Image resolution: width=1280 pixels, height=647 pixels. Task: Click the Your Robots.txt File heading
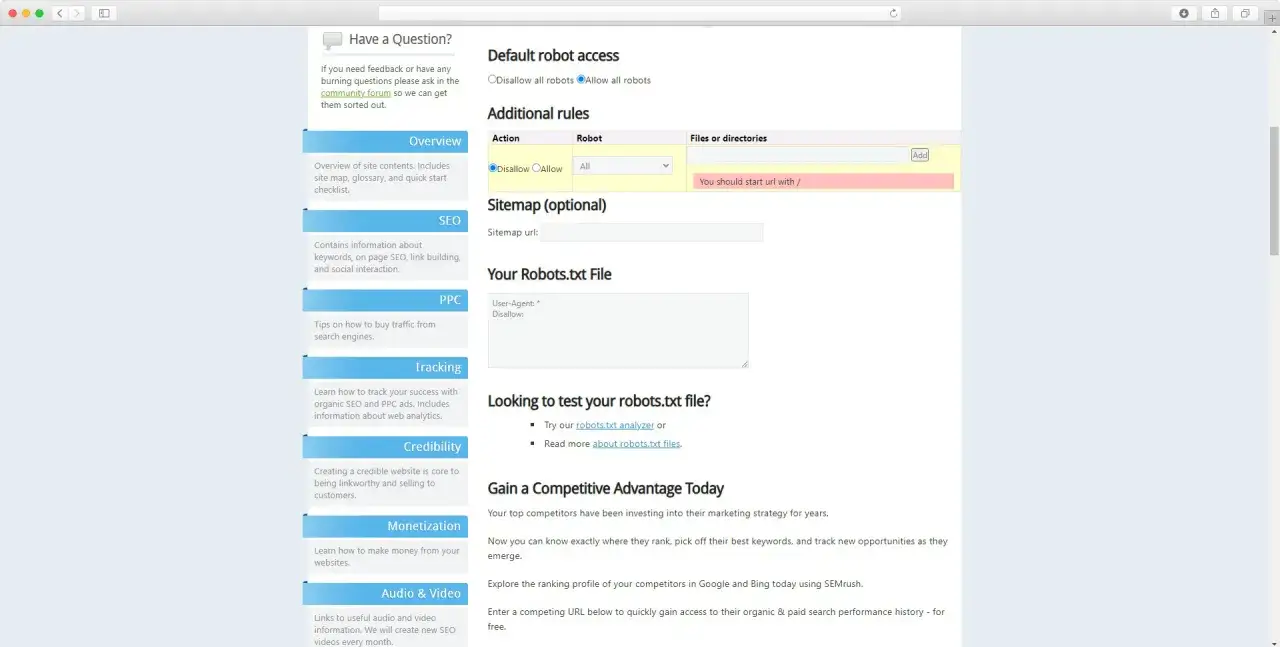click(549, 274)
